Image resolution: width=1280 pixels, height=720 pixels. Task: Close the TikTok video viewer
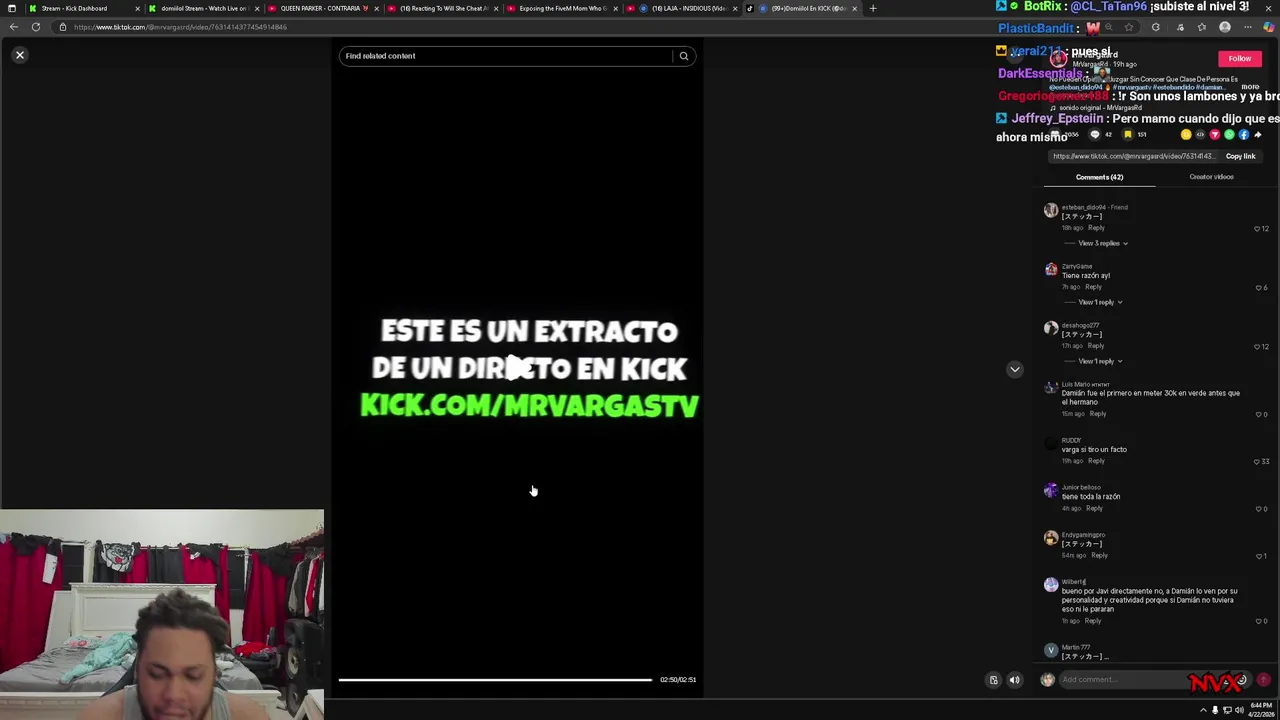(19, 55)
